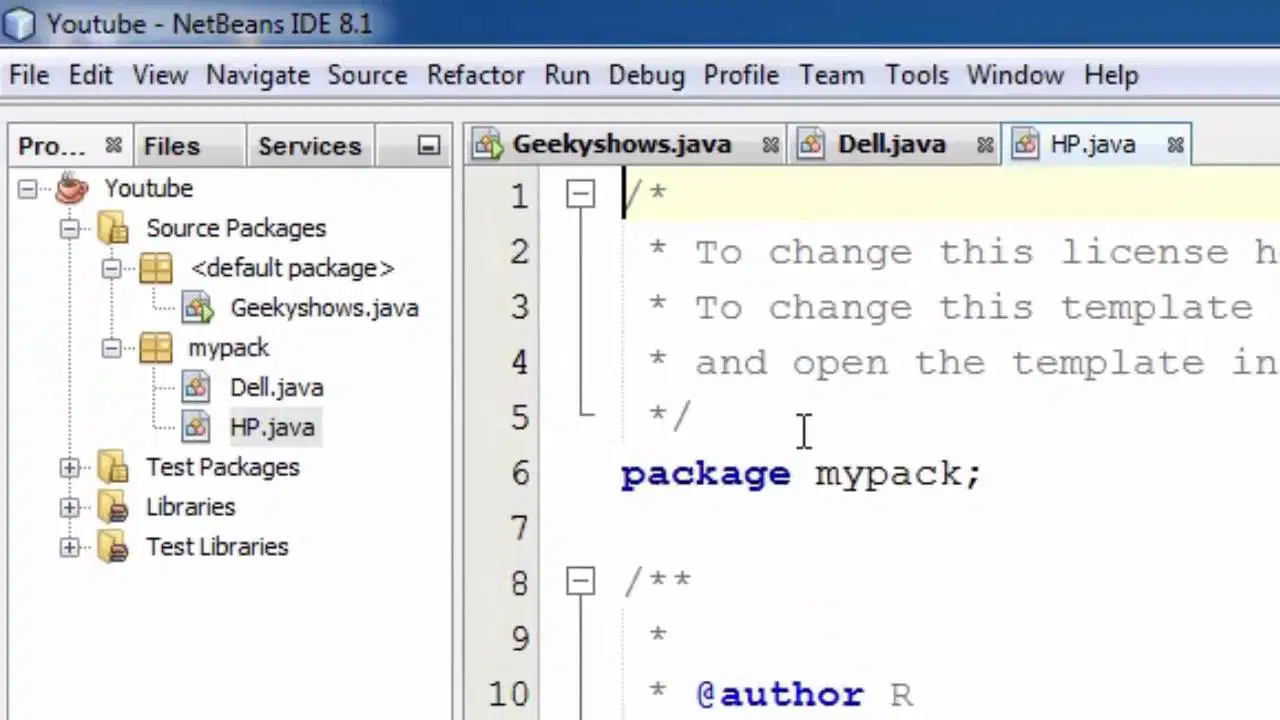Switch to the Files panel tab
The height and width of the screenshot is (720, 1280).
(172, 146)
